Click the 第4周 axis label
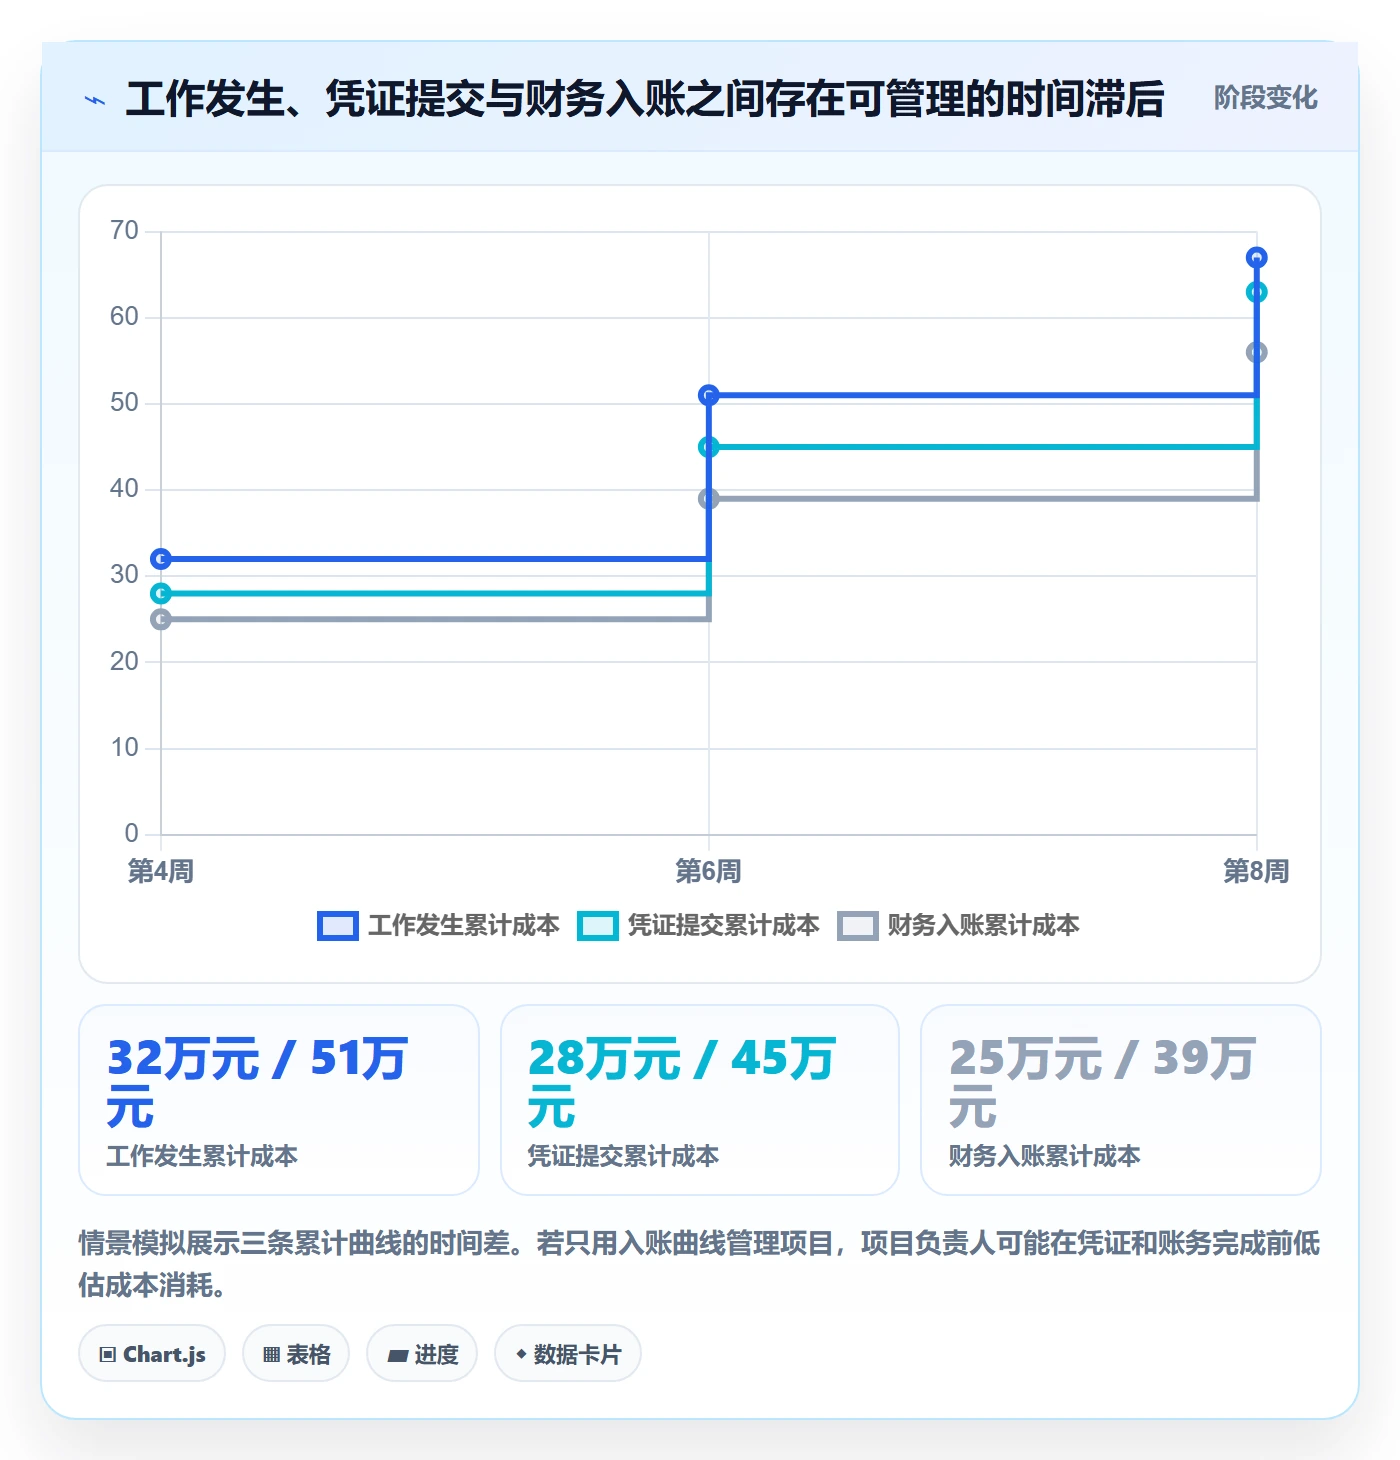1400x1460 pixels. [161, 872]
